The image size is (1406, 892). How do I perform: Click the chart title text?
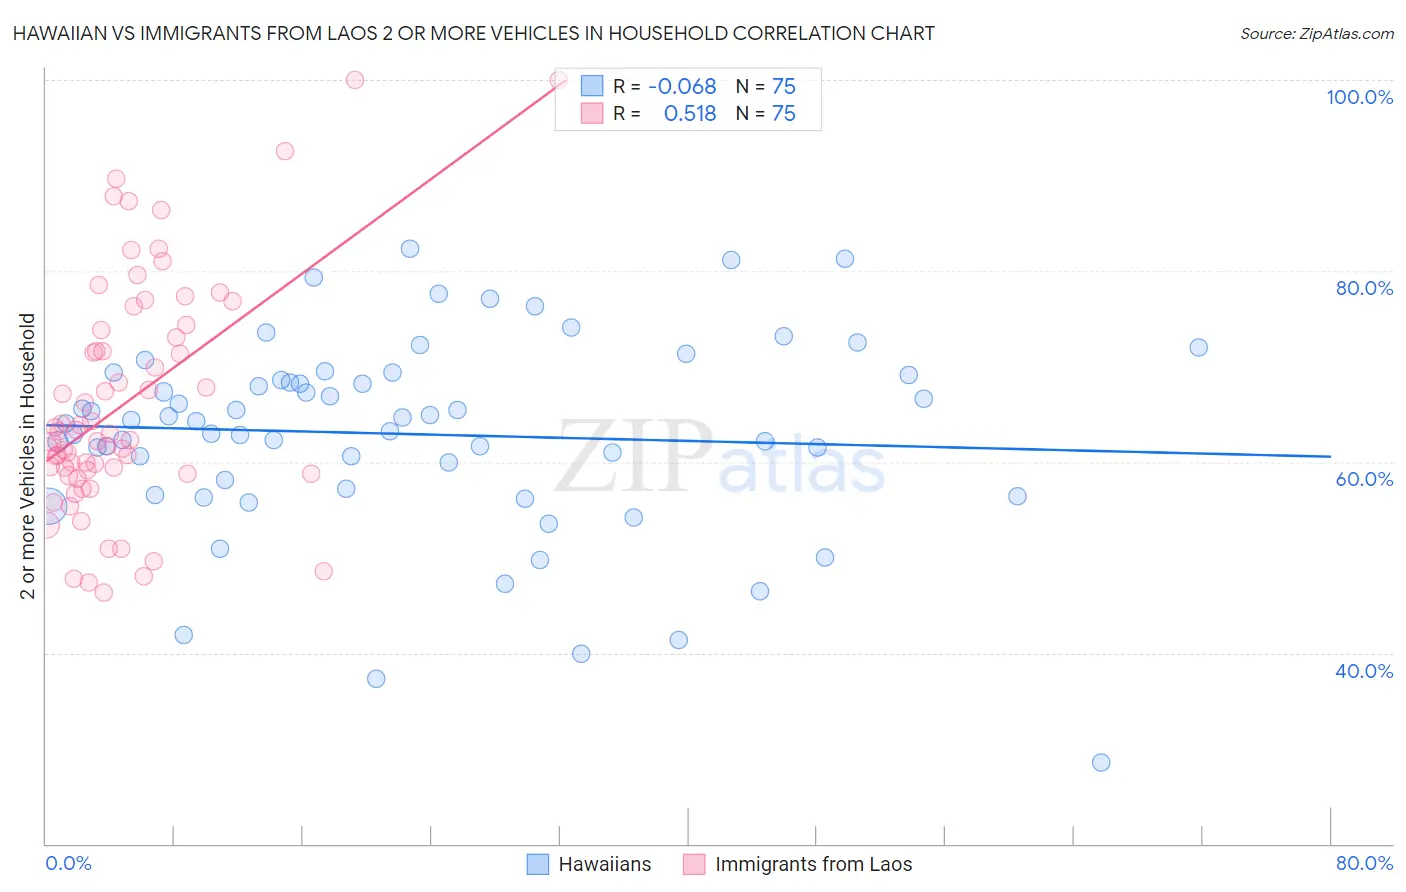473,33
